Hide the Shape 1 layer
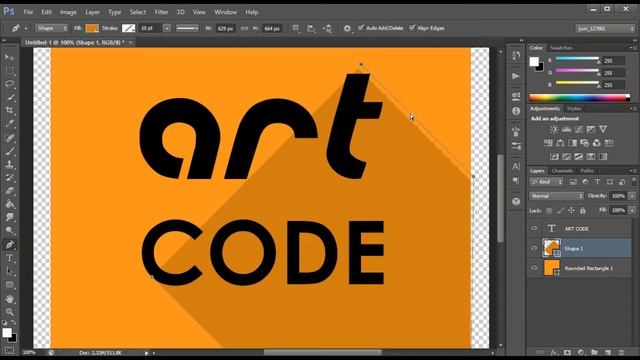Screen dimensions: 640x360 tap(534, 248)
